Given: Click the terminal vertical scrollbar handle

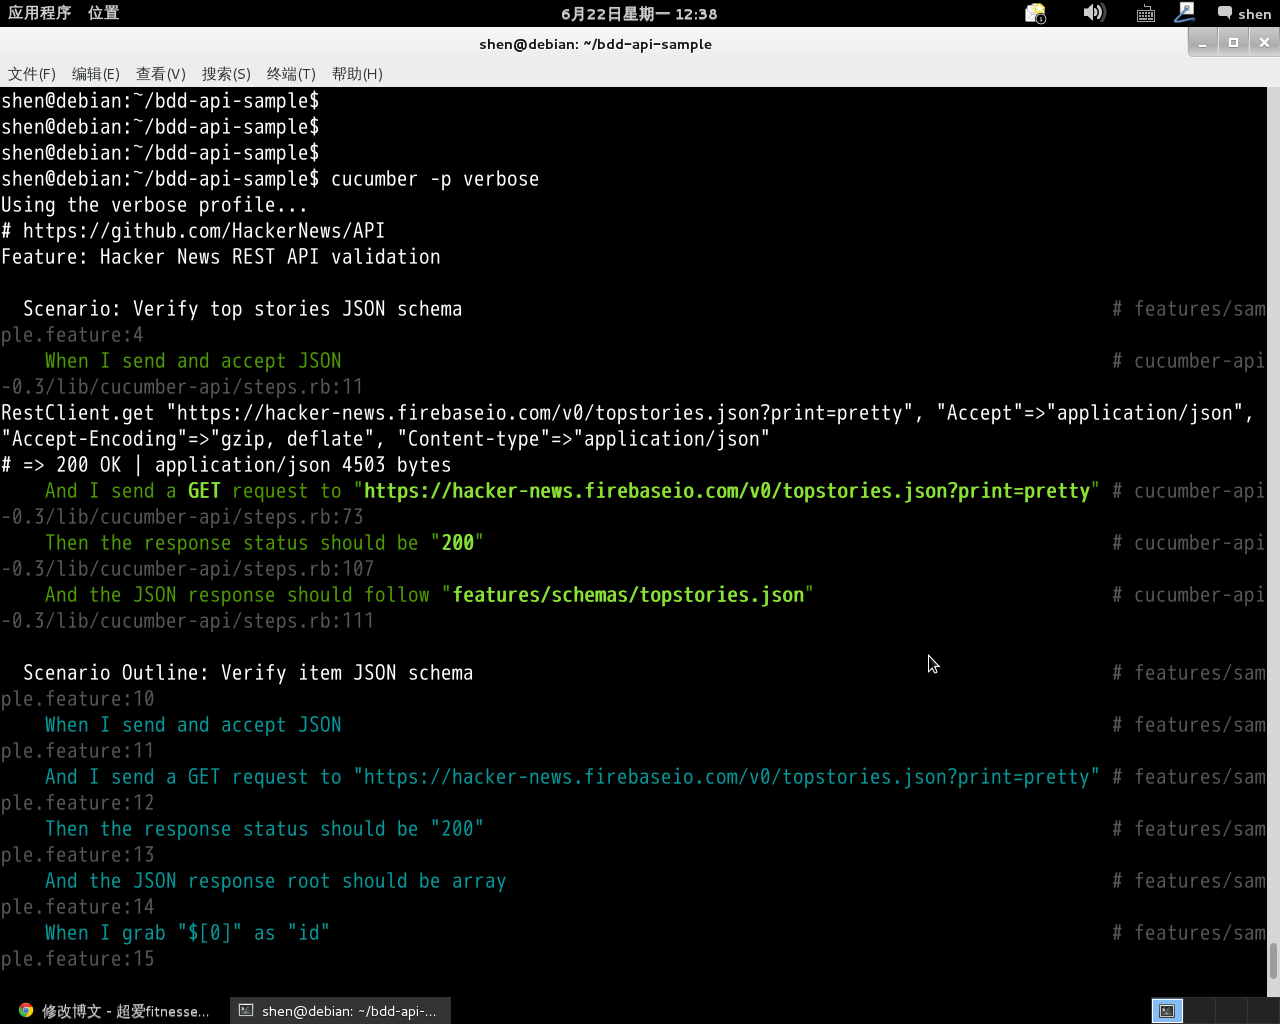Looking at the screenshot, I should [1273, 961].
